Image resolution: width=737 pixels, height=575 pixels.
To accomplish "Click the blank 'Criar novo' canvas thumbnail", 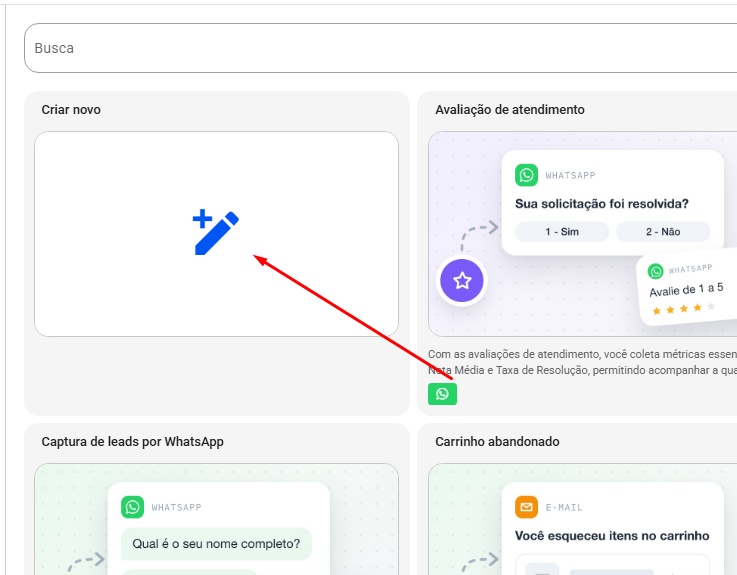I will (217, 234).
